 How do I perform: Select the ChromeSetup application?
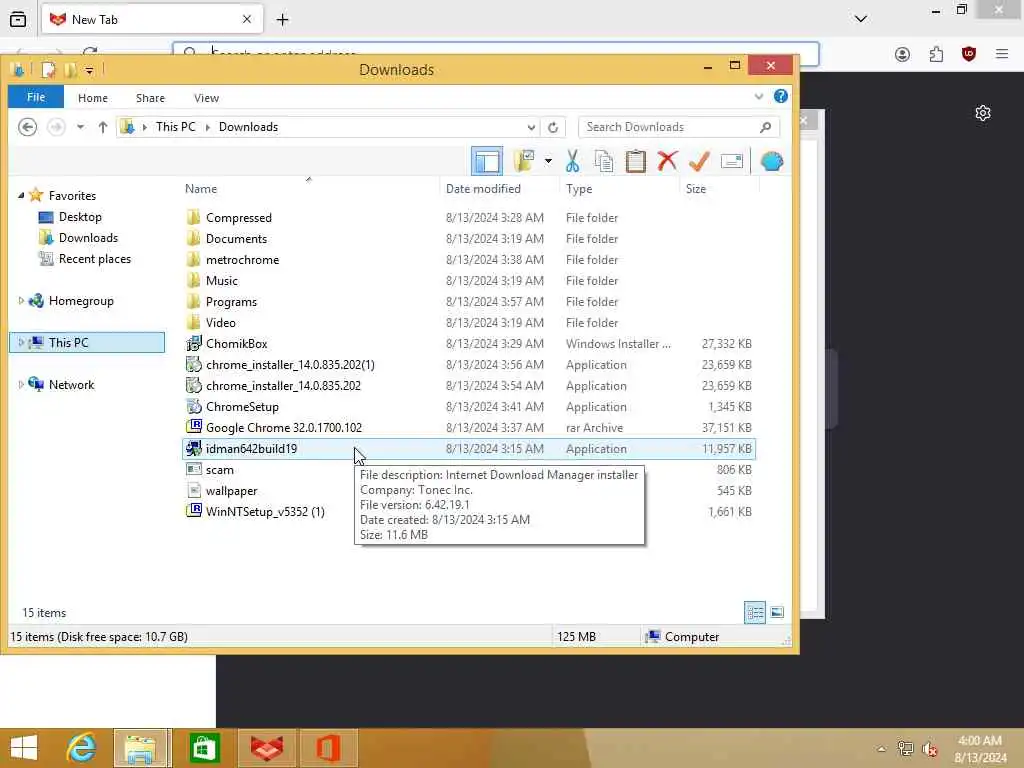click(x=242, y=406)
